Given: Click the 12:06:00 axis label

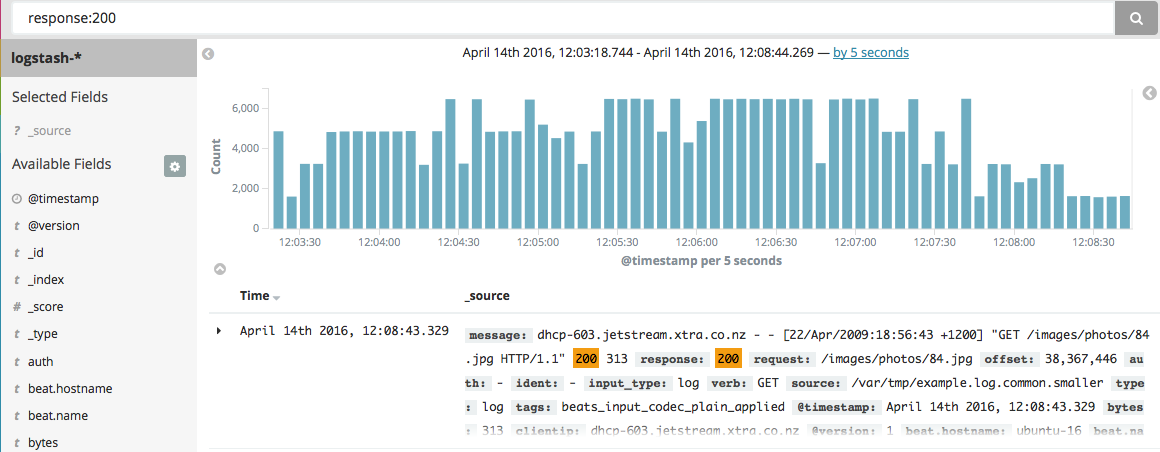Looking at the screenshot, I should (697, 242).
